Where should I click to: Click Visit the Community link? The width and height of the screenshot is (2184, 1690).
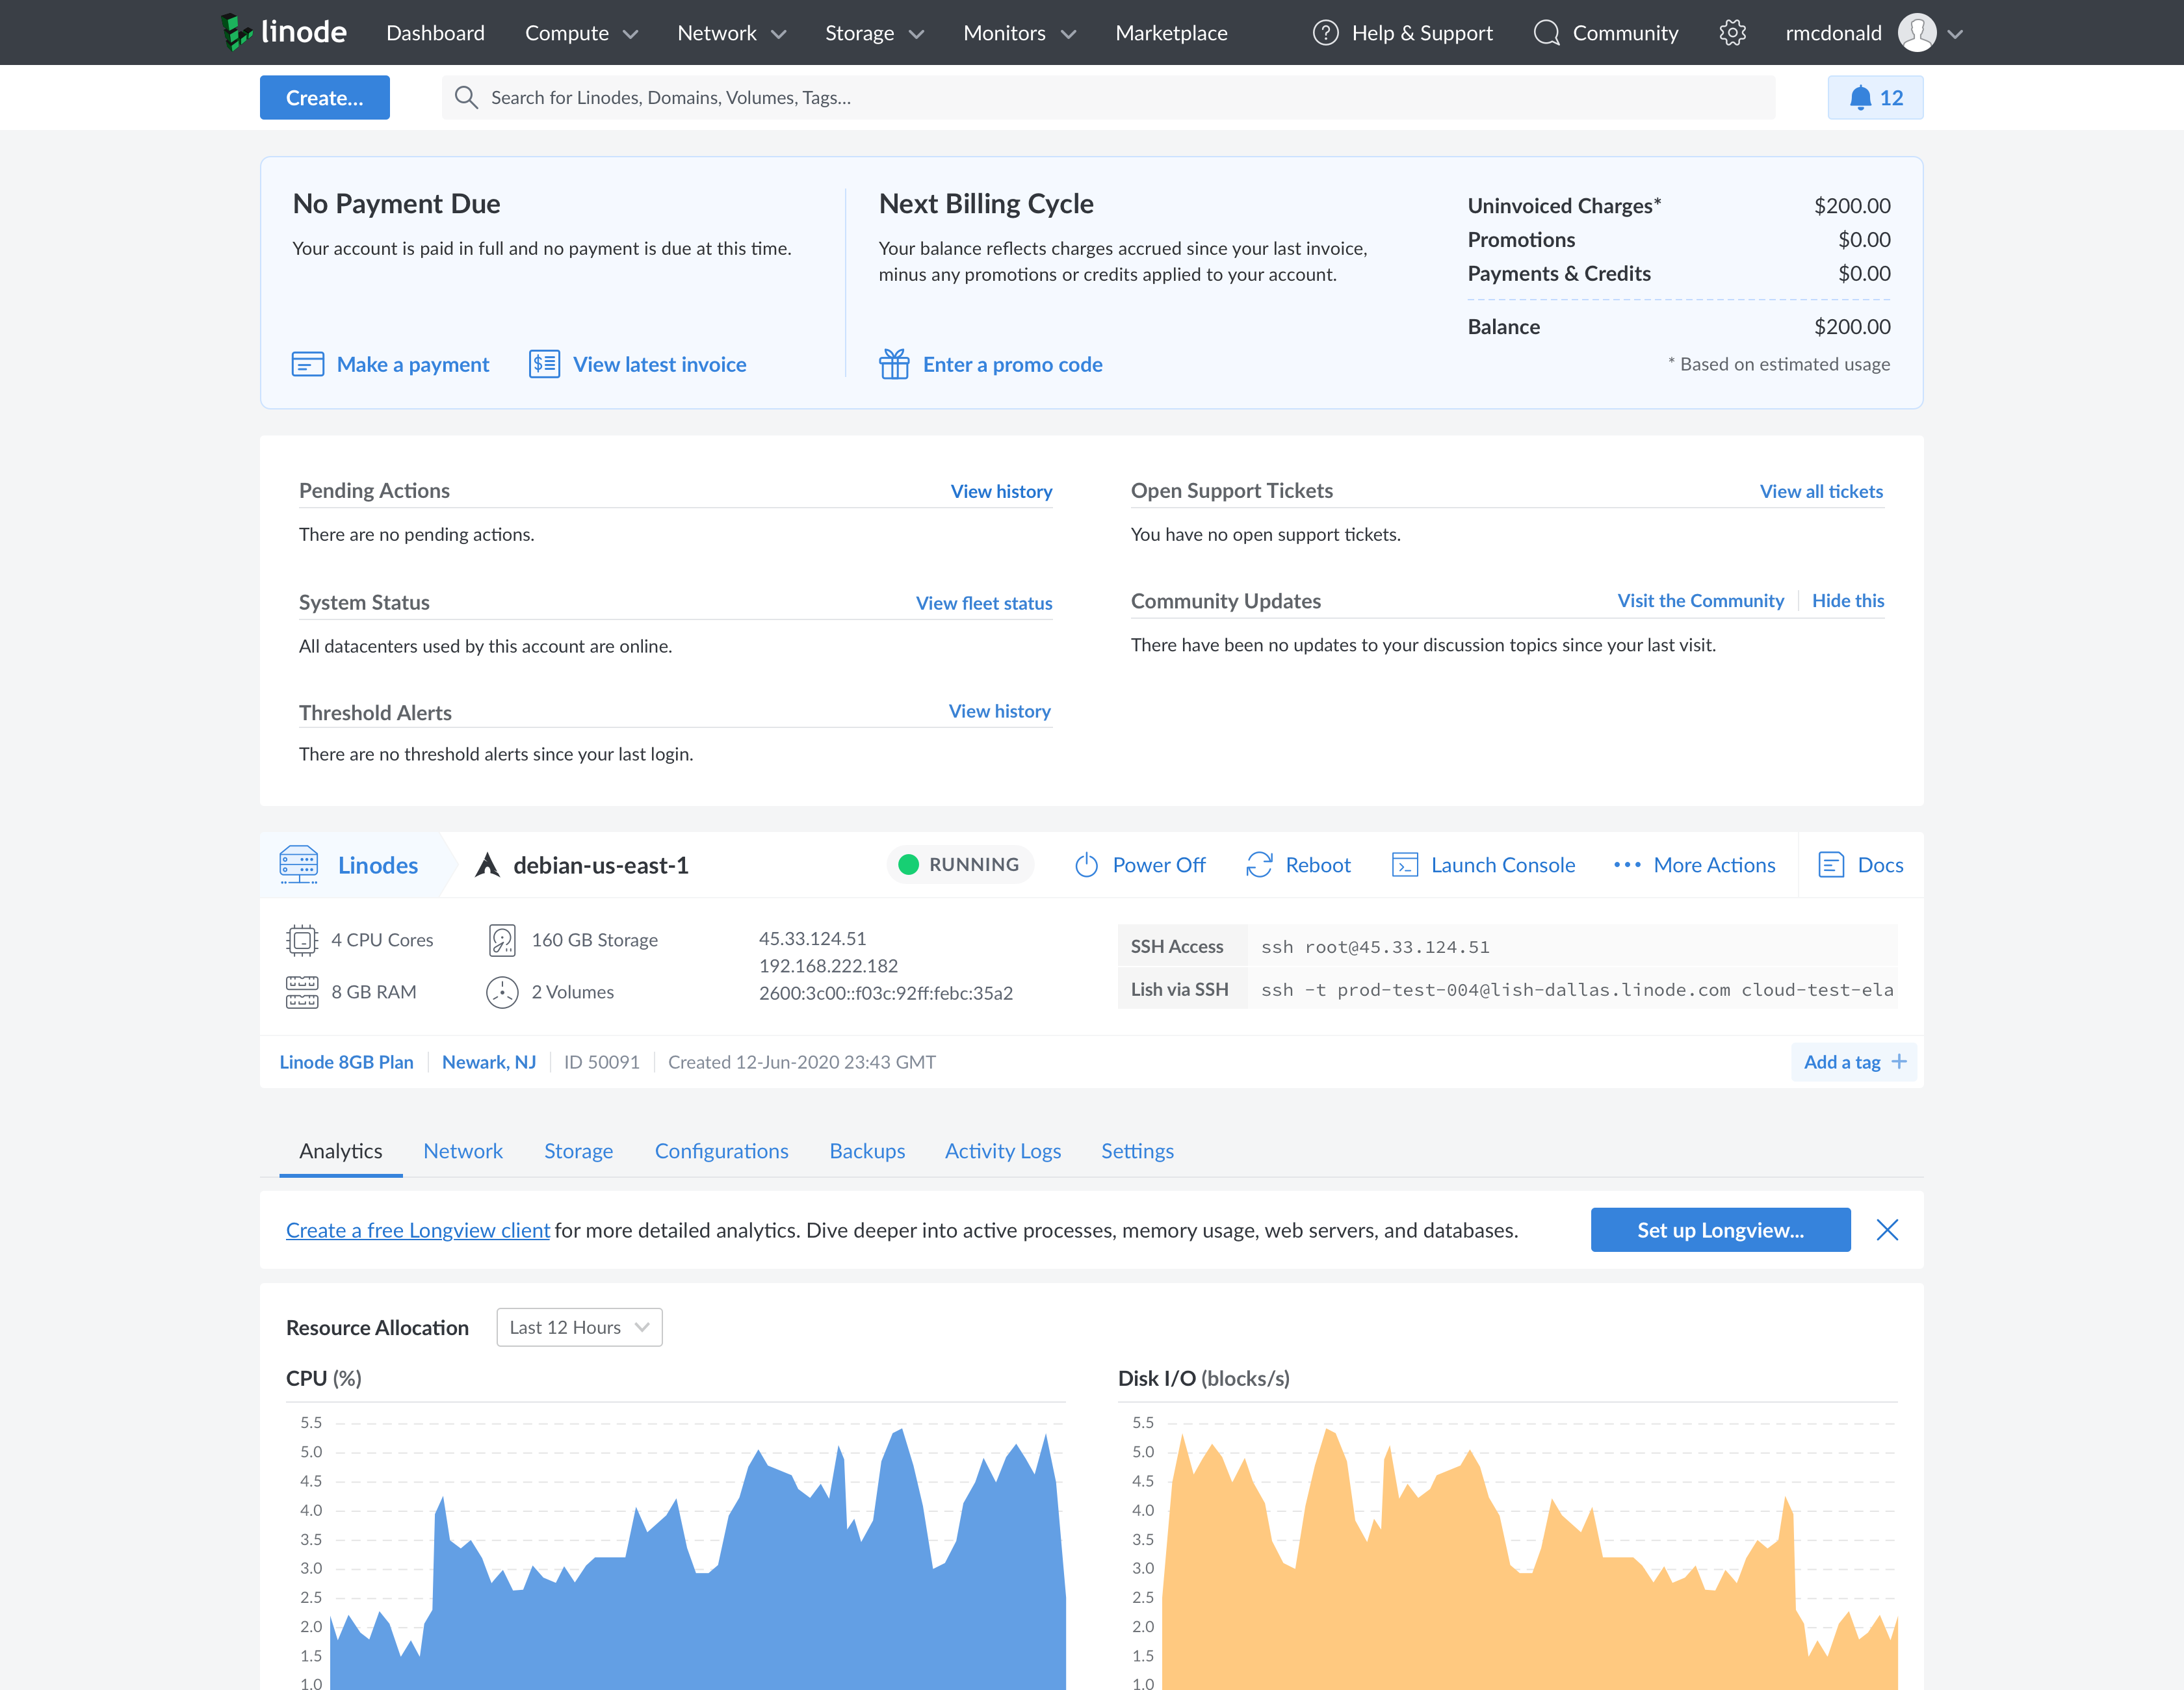[x=1700, y=600]
